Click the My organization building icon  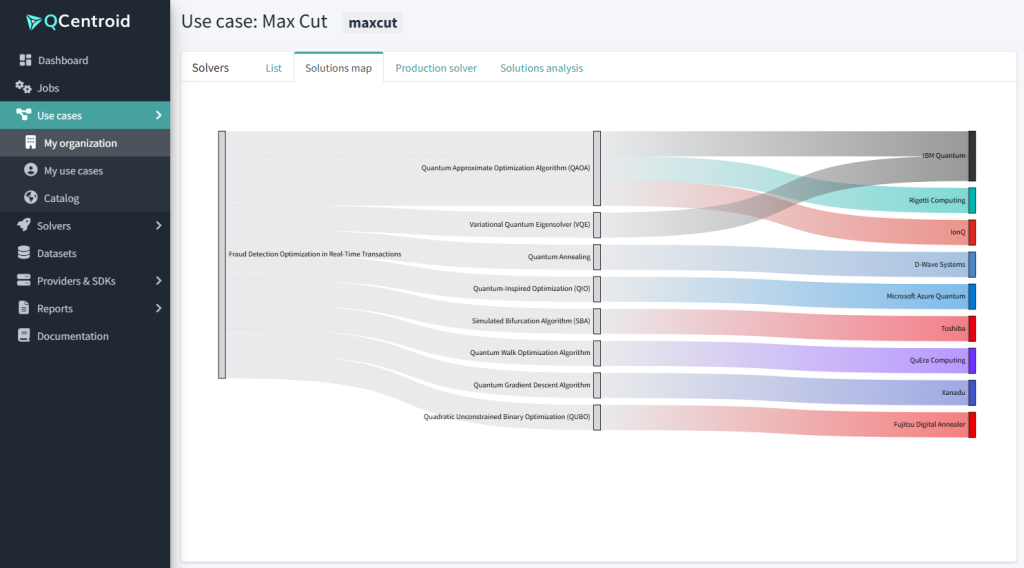tap(31, 143)
